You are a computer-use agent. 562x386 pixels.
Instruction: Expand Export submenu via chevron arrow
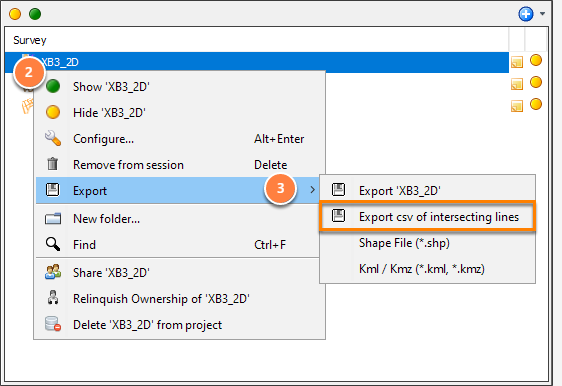(x=313, y=190)
